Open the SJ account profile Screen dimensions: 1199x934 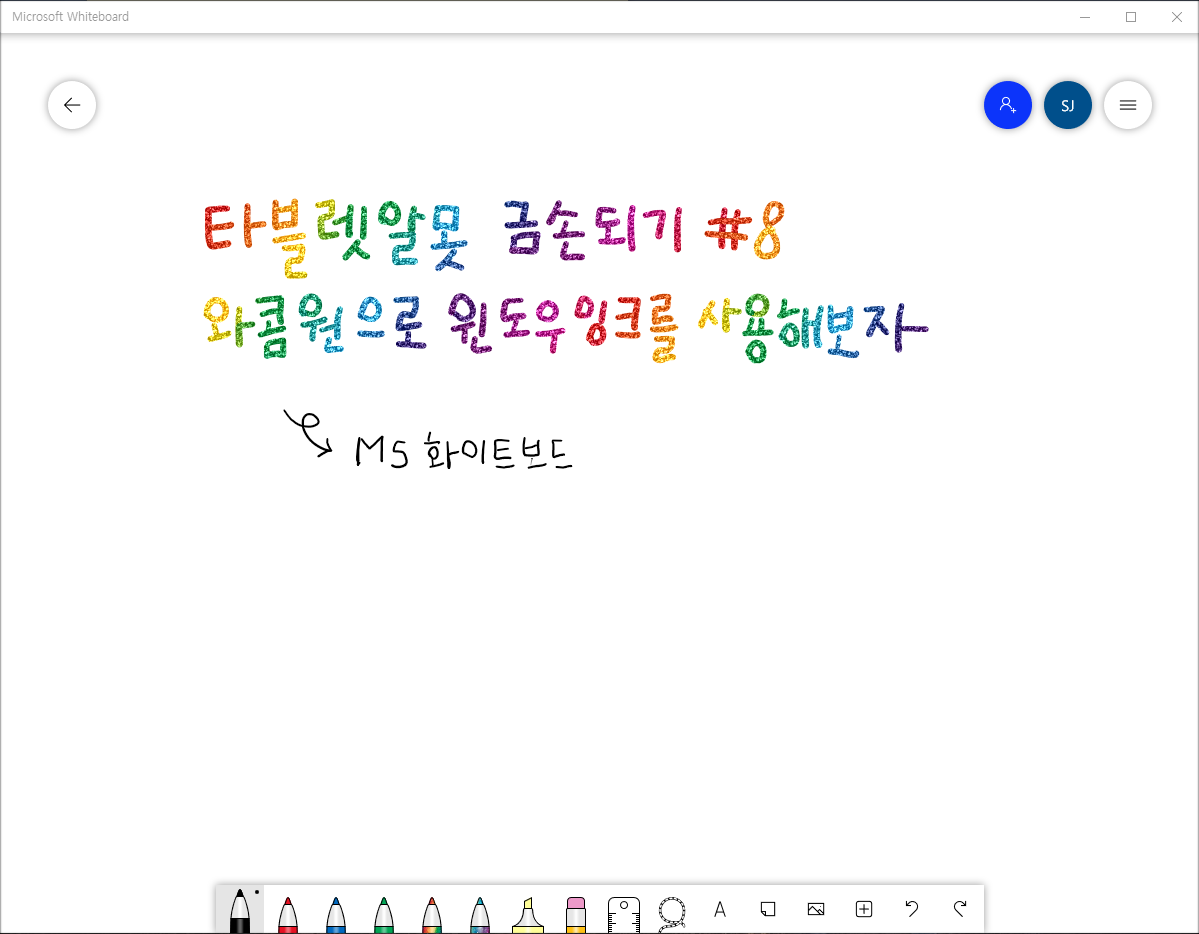[1067, 105]
